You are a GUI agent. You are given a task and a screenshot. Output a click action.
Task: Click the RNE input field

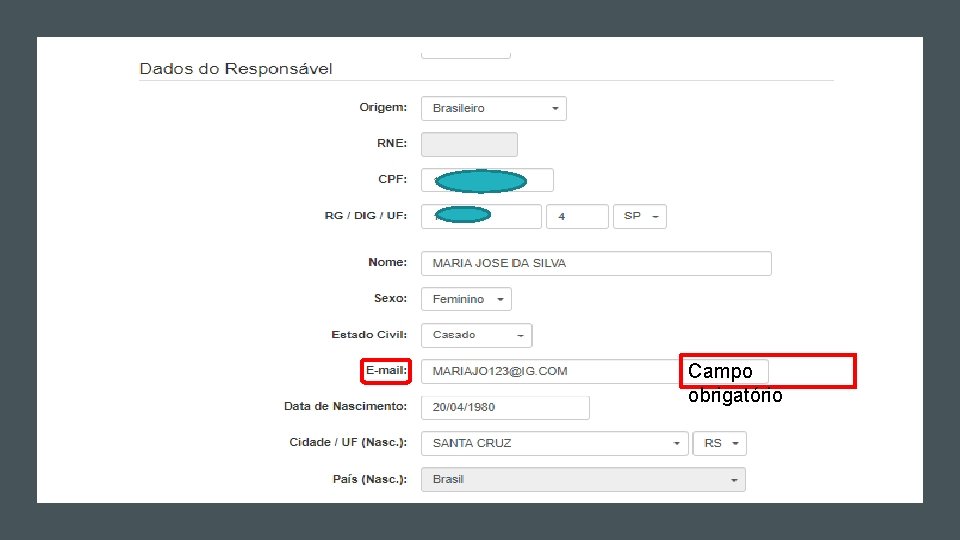click(x=469, y=144)
